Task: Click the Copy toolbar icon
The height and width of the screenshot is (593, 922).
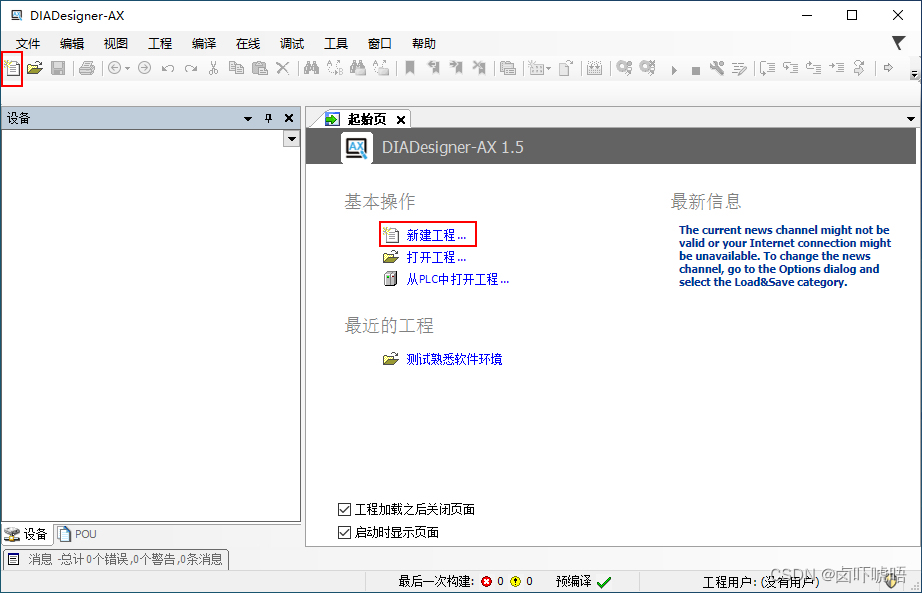Action: [x=236, y=68]
